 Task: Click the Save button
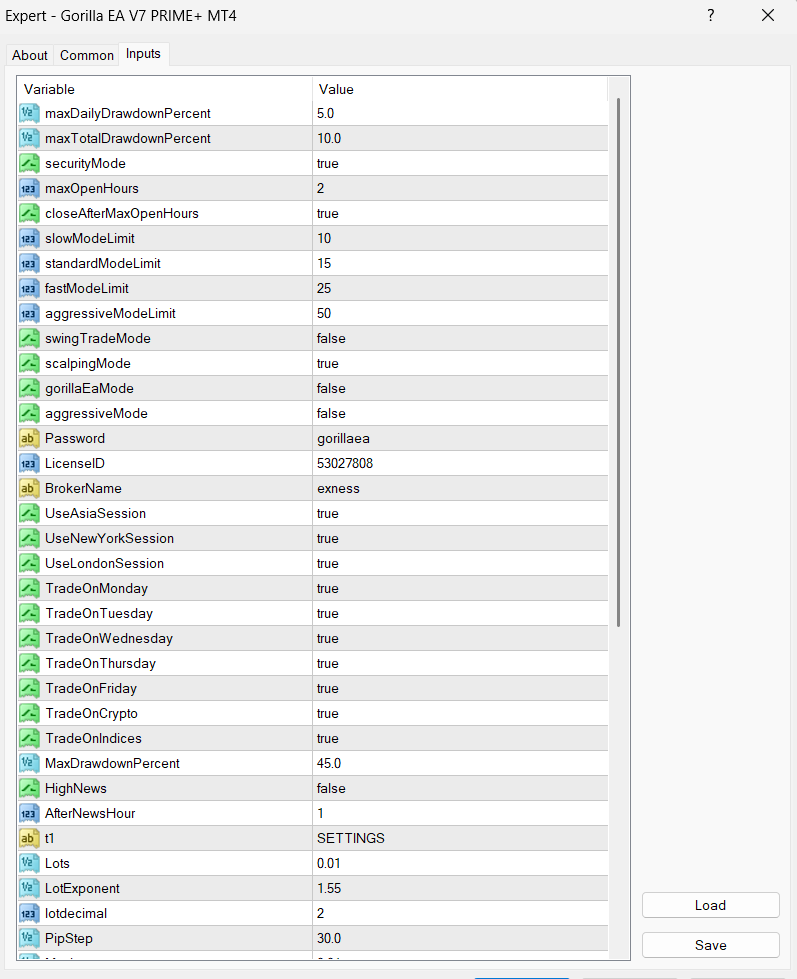point(710,945)
